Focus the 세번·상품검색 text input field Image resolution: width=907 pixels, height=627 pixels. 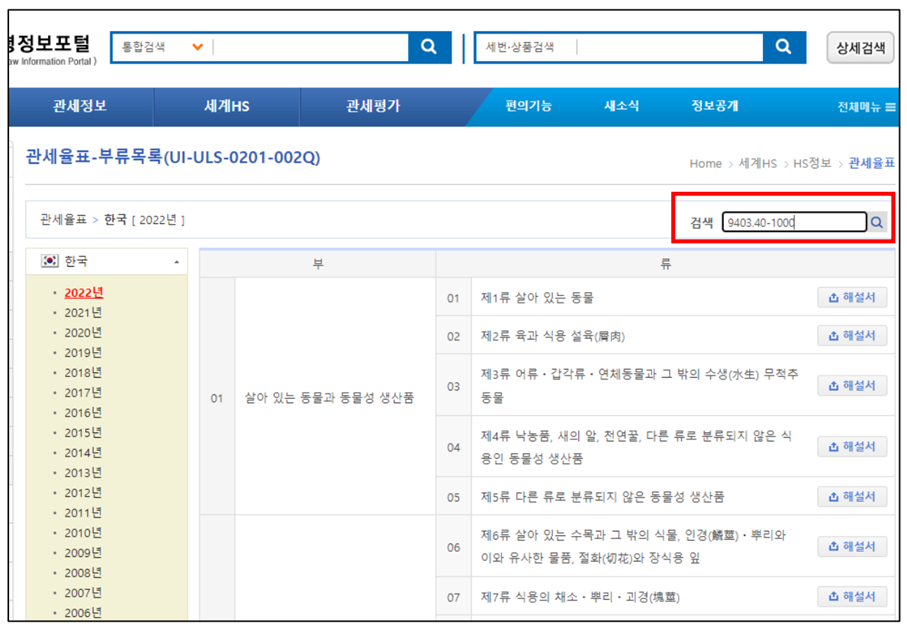point(669,47)
